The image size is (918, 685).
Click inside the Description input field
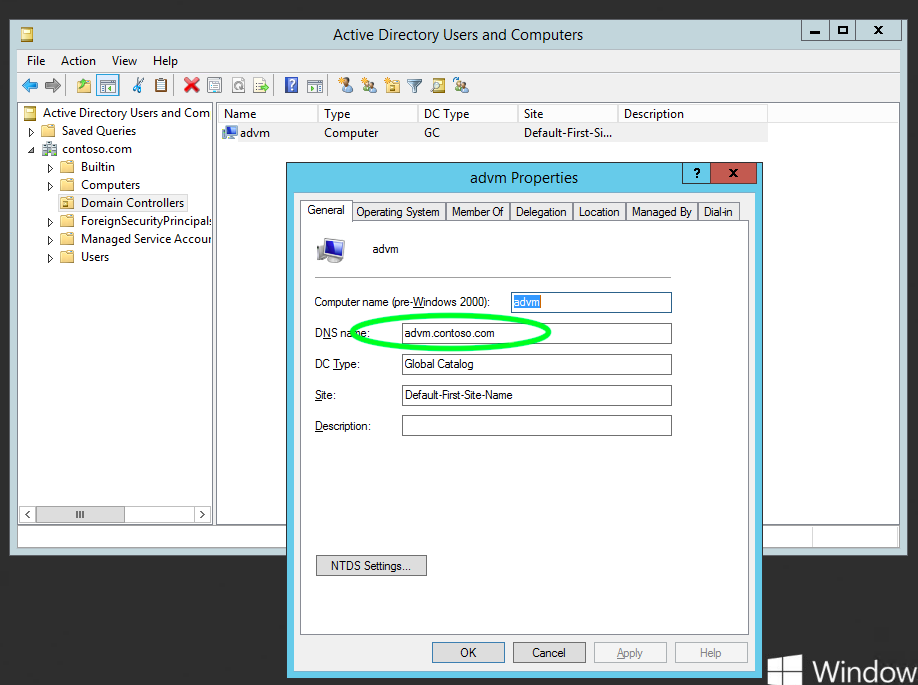click(536, 425)
